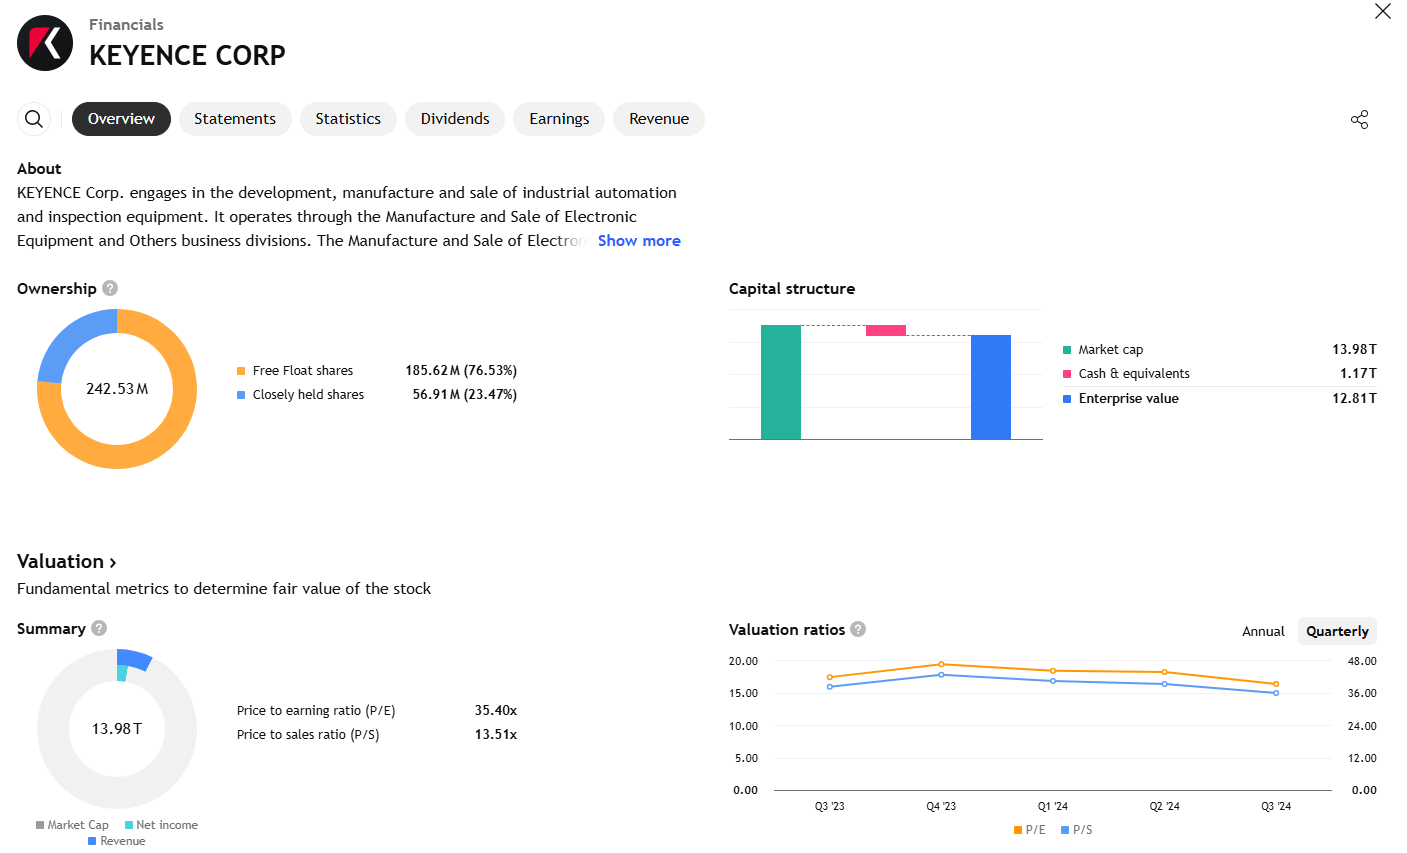Screen dimensions: 1407x853
Task: Open the search magnifier icon
Action: [x=34, y=119]
